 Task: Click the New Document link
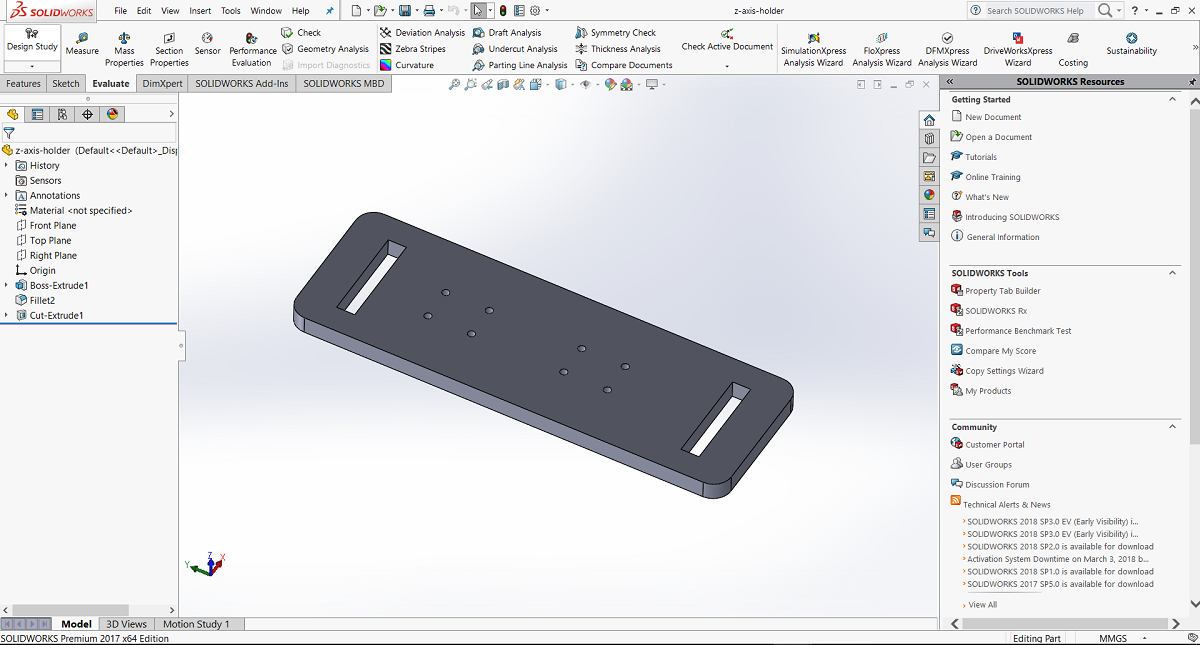click(993, 117)
